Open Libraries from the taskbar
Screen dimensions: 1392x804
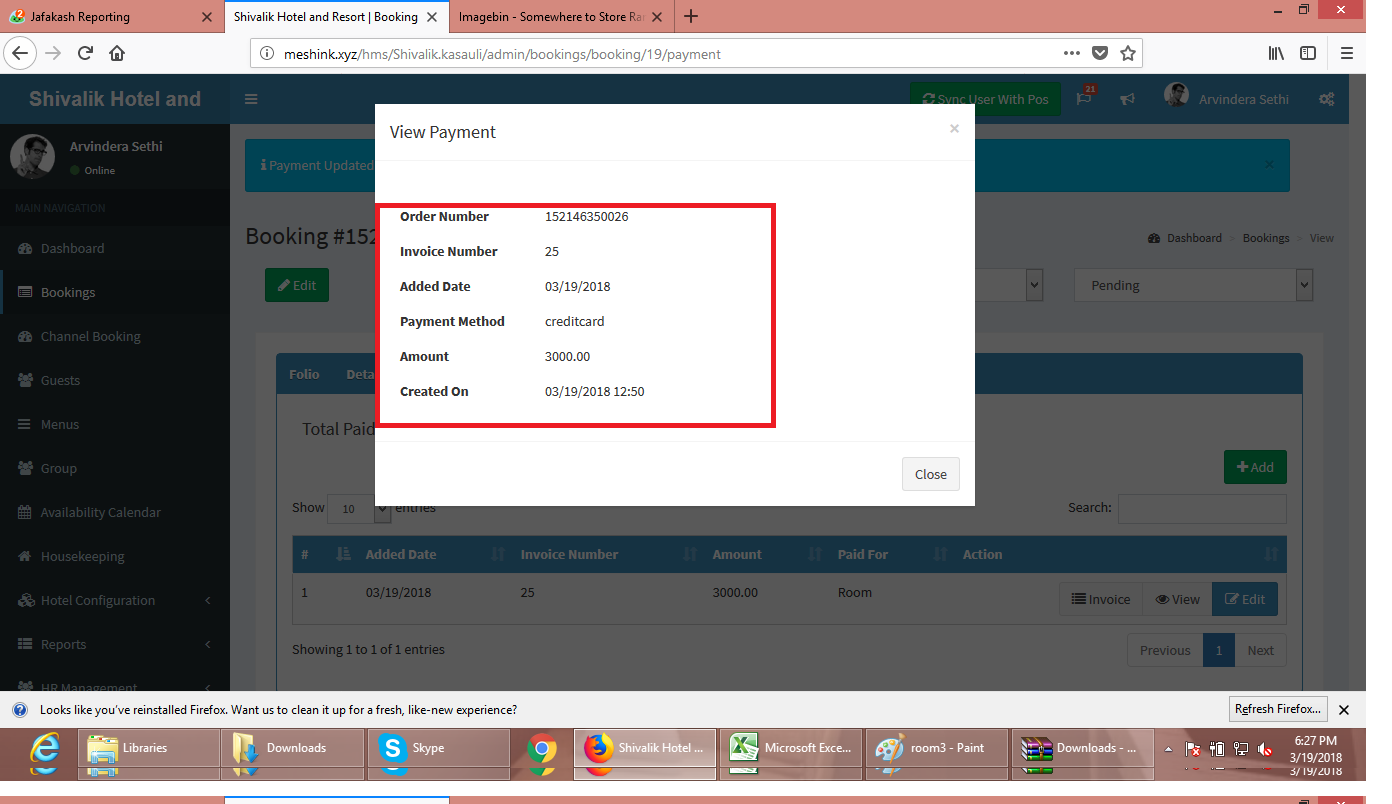tap(150, 748)
